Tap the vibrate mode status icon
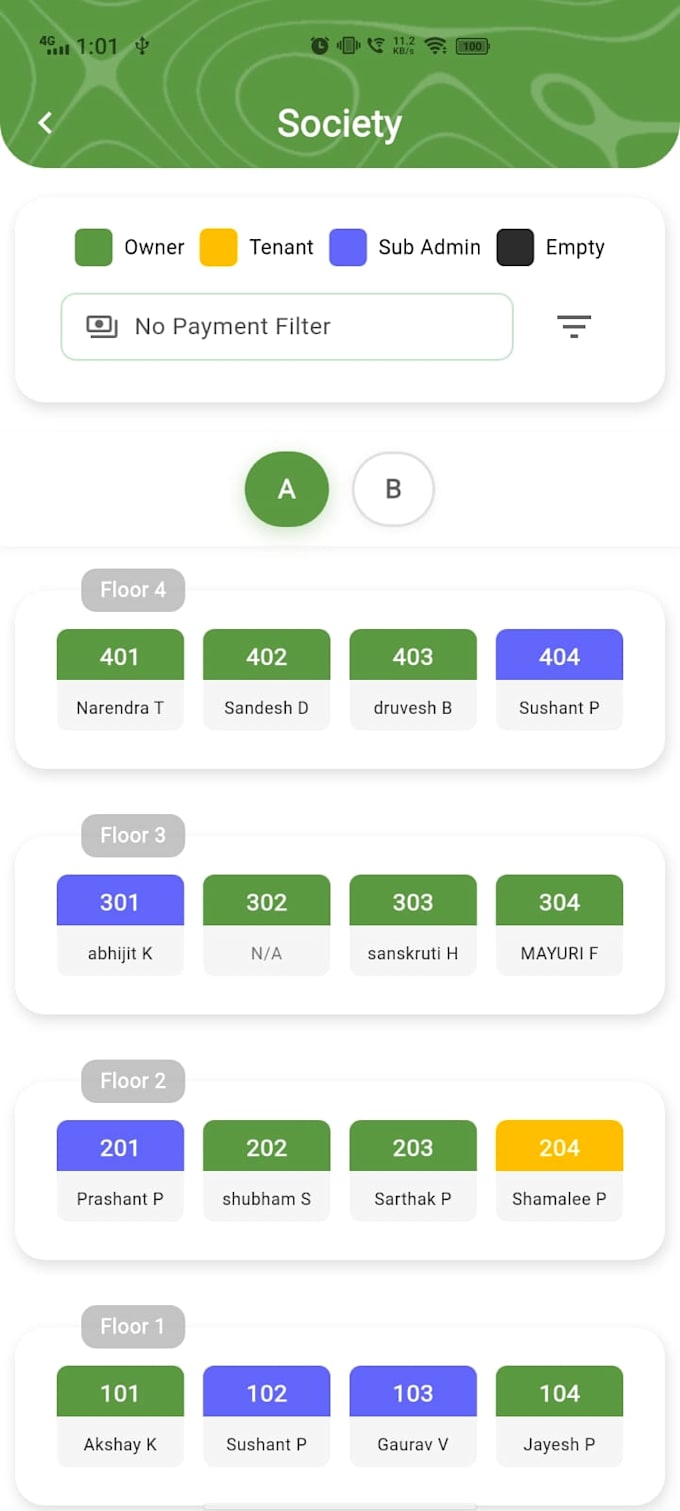Screen dimensions: 680x1511 [x=348, y=45]
